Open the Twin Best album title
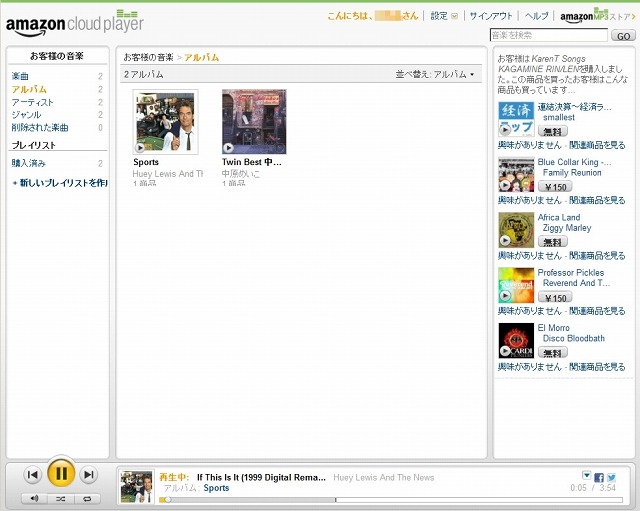Screen dimensions: 640x511 (x=251, y=162)
